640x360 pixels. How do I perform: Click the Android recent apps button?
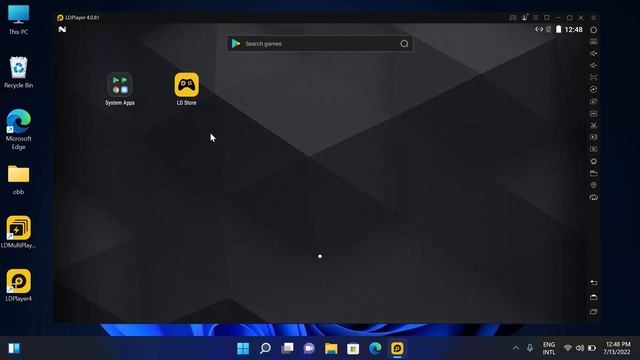[593, 312]
